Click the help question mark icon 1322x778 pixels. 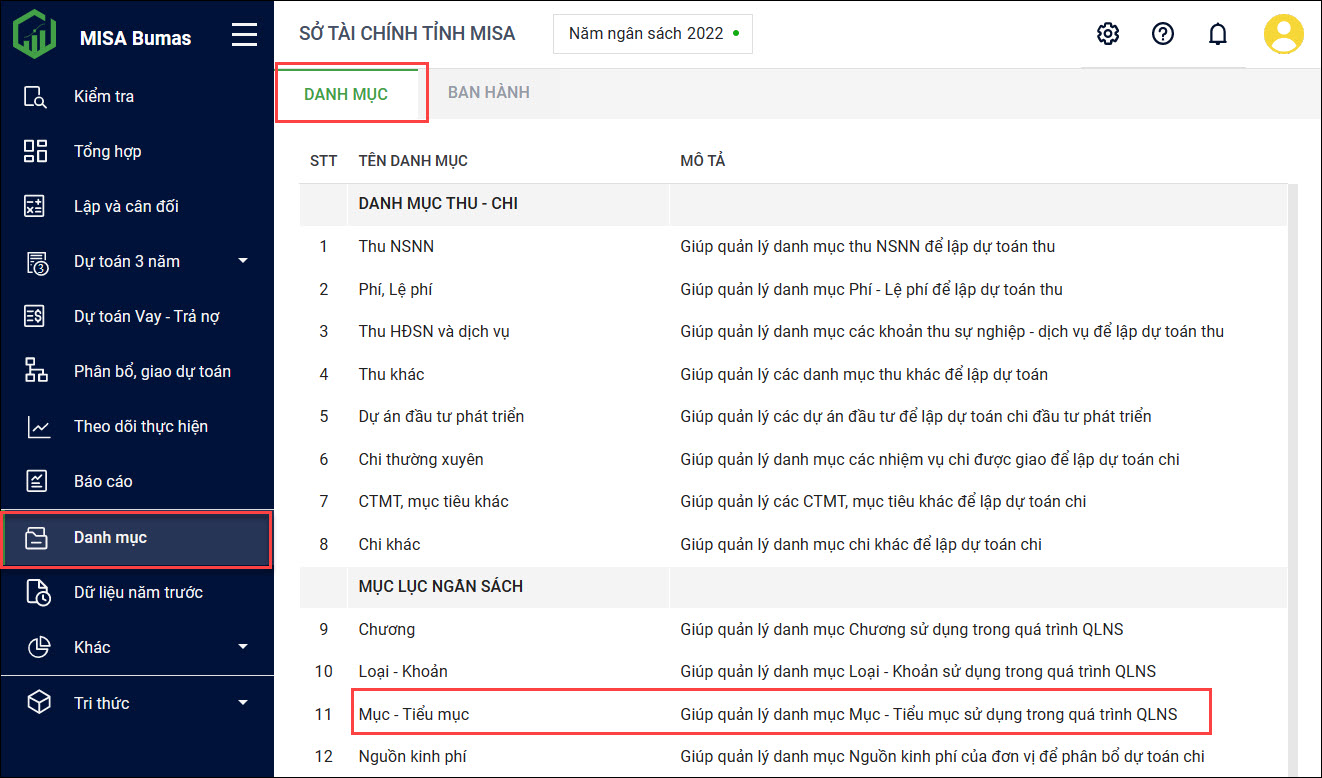(x=1162, y=34)
